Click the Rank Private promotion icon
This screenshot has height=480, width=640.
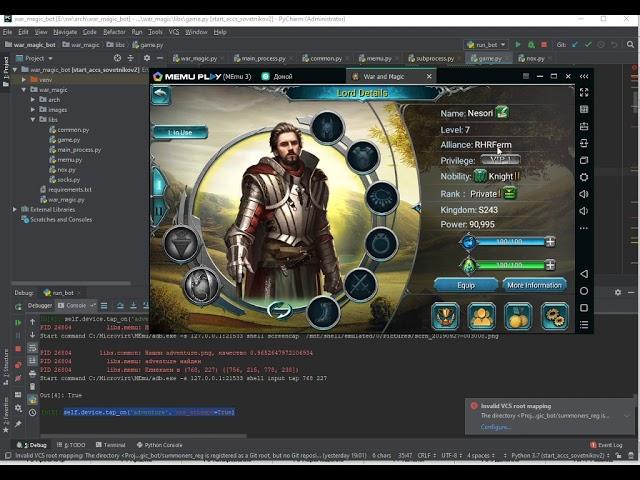click(510, 193)
